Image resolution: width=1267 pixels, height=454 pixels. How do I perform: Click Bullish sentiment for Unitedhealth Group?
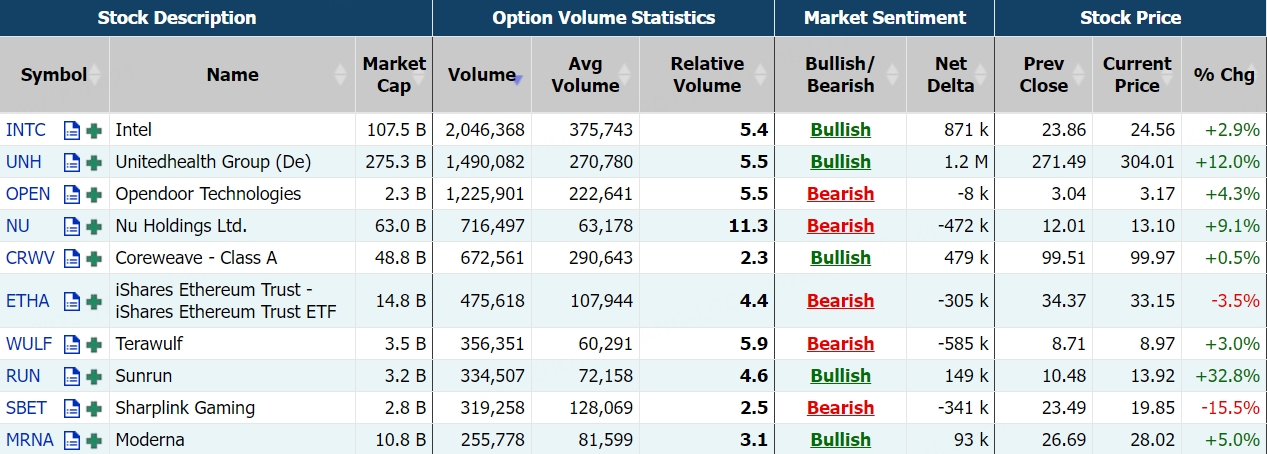pyautogui.click(x=840, y=162)
